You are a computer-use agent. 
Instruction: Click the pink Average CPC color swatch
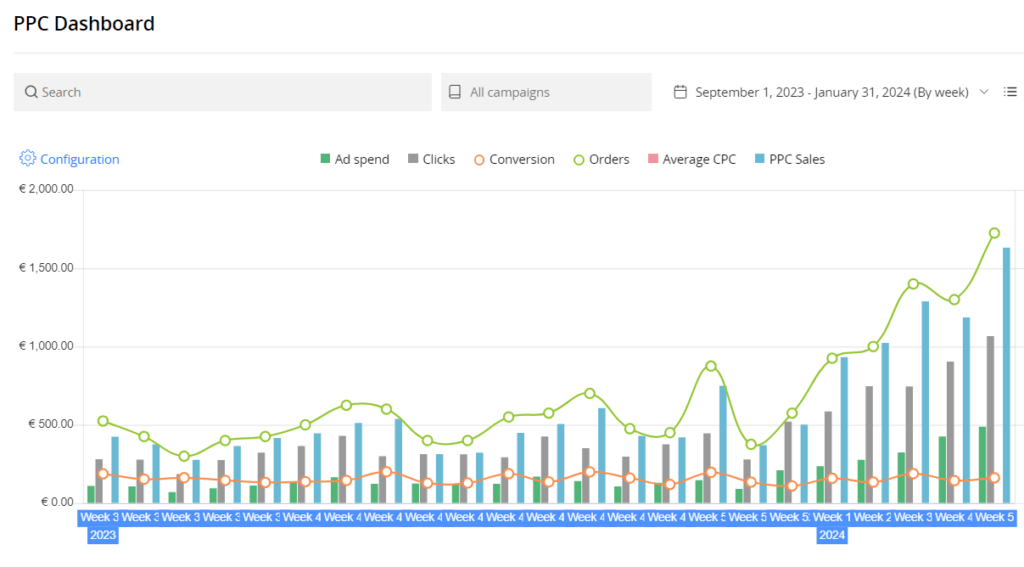[652, 159]
